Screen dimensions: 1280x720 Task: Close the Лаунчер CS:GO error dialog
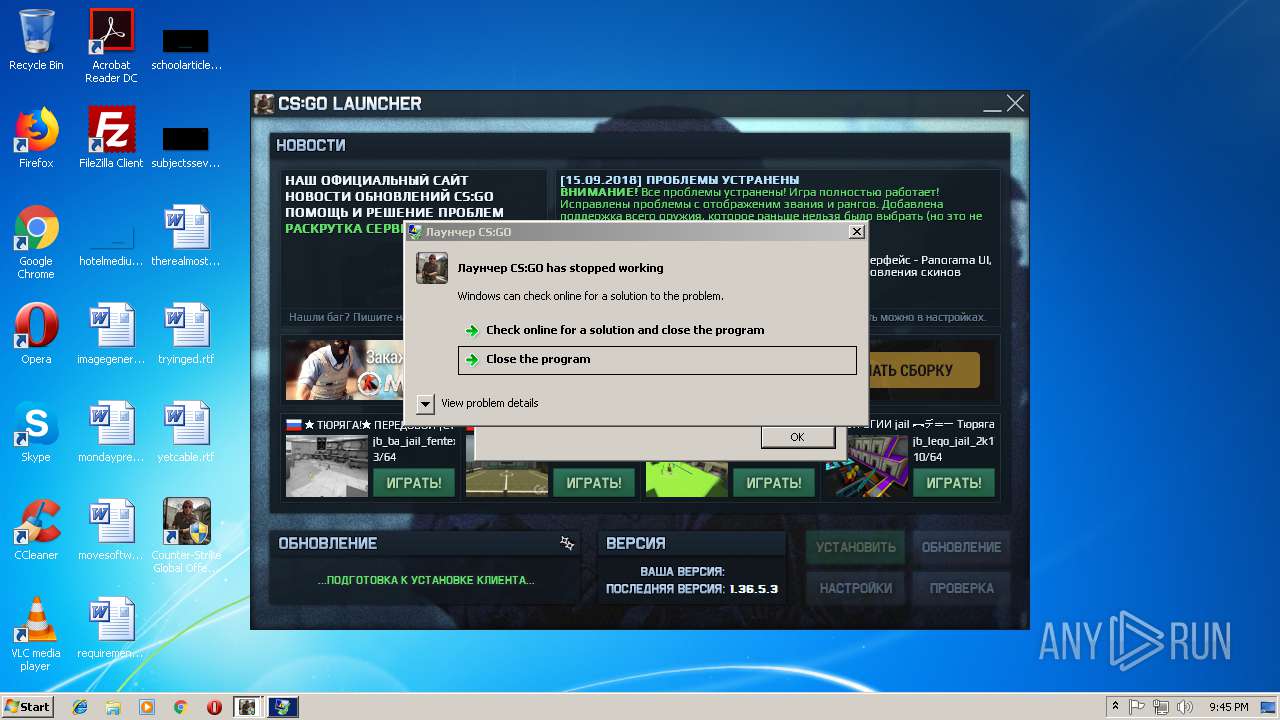(856, 232)
